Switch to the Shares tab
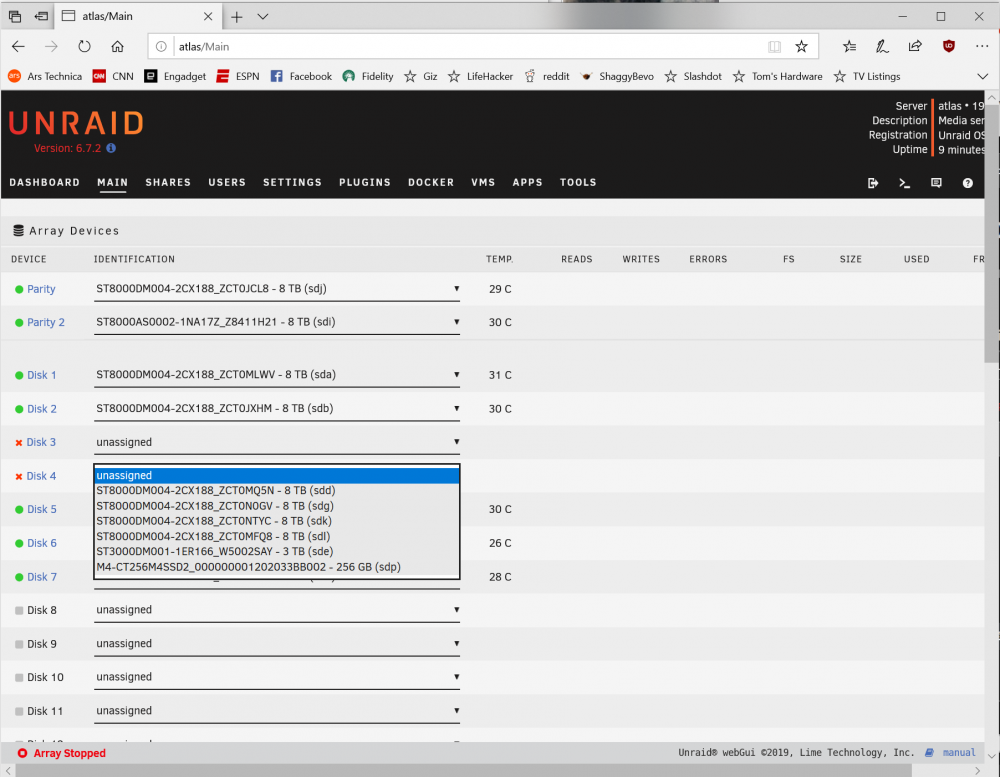Image resolution: width=1000 pixels, height=777 pixels. pos(168,182)
